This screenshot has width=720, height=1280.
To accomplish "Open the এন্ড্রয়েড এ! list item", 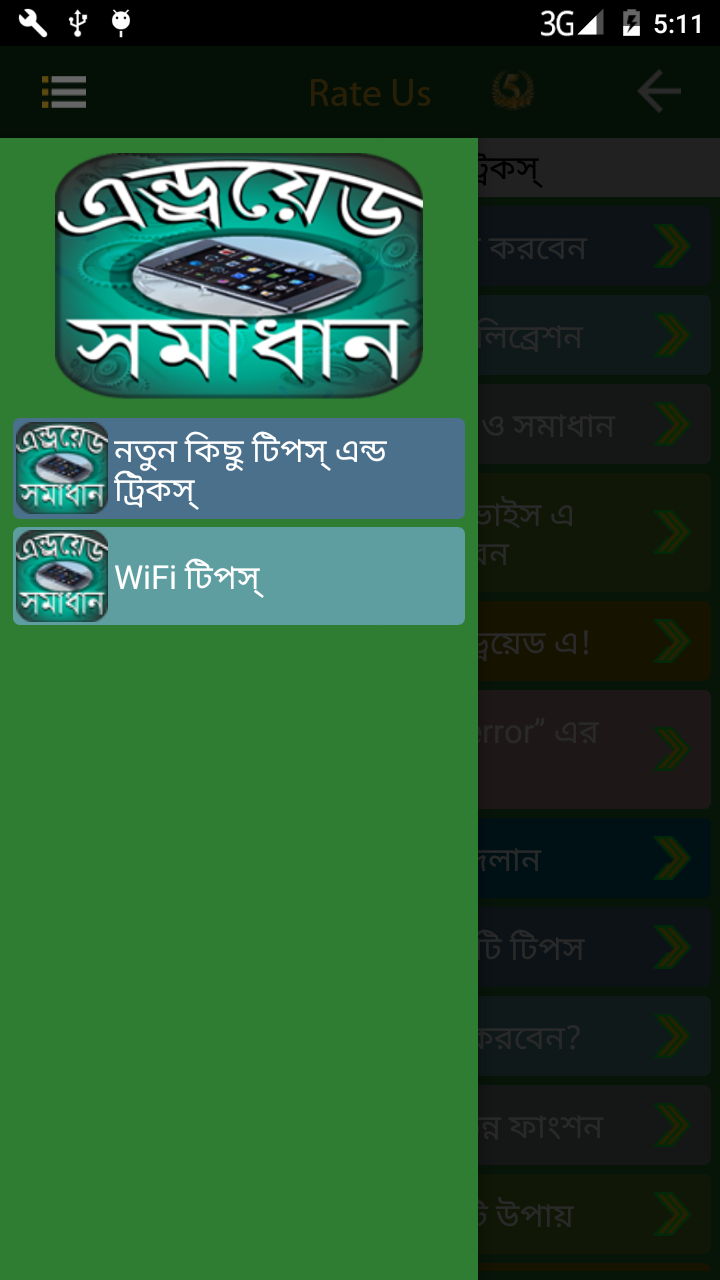I will [x=594, y=641].
